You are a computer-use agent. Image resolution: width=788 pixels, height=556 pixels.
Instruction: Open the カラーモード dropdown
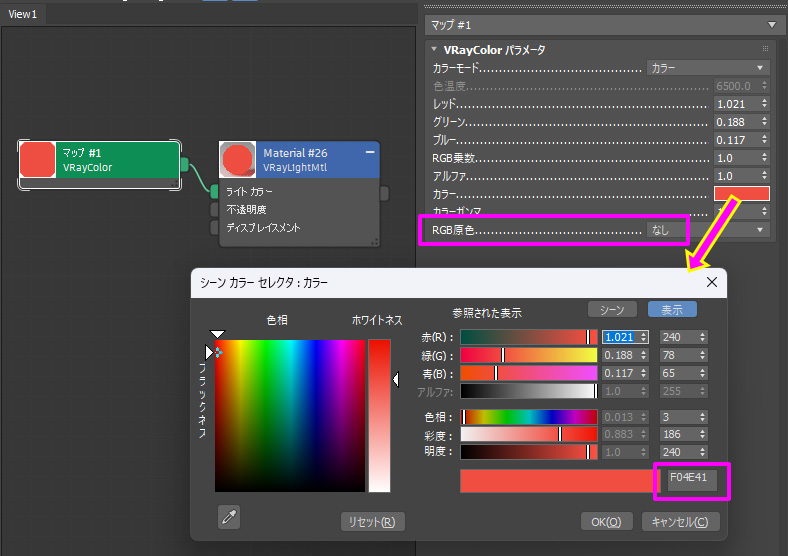[x=708, y=68]
